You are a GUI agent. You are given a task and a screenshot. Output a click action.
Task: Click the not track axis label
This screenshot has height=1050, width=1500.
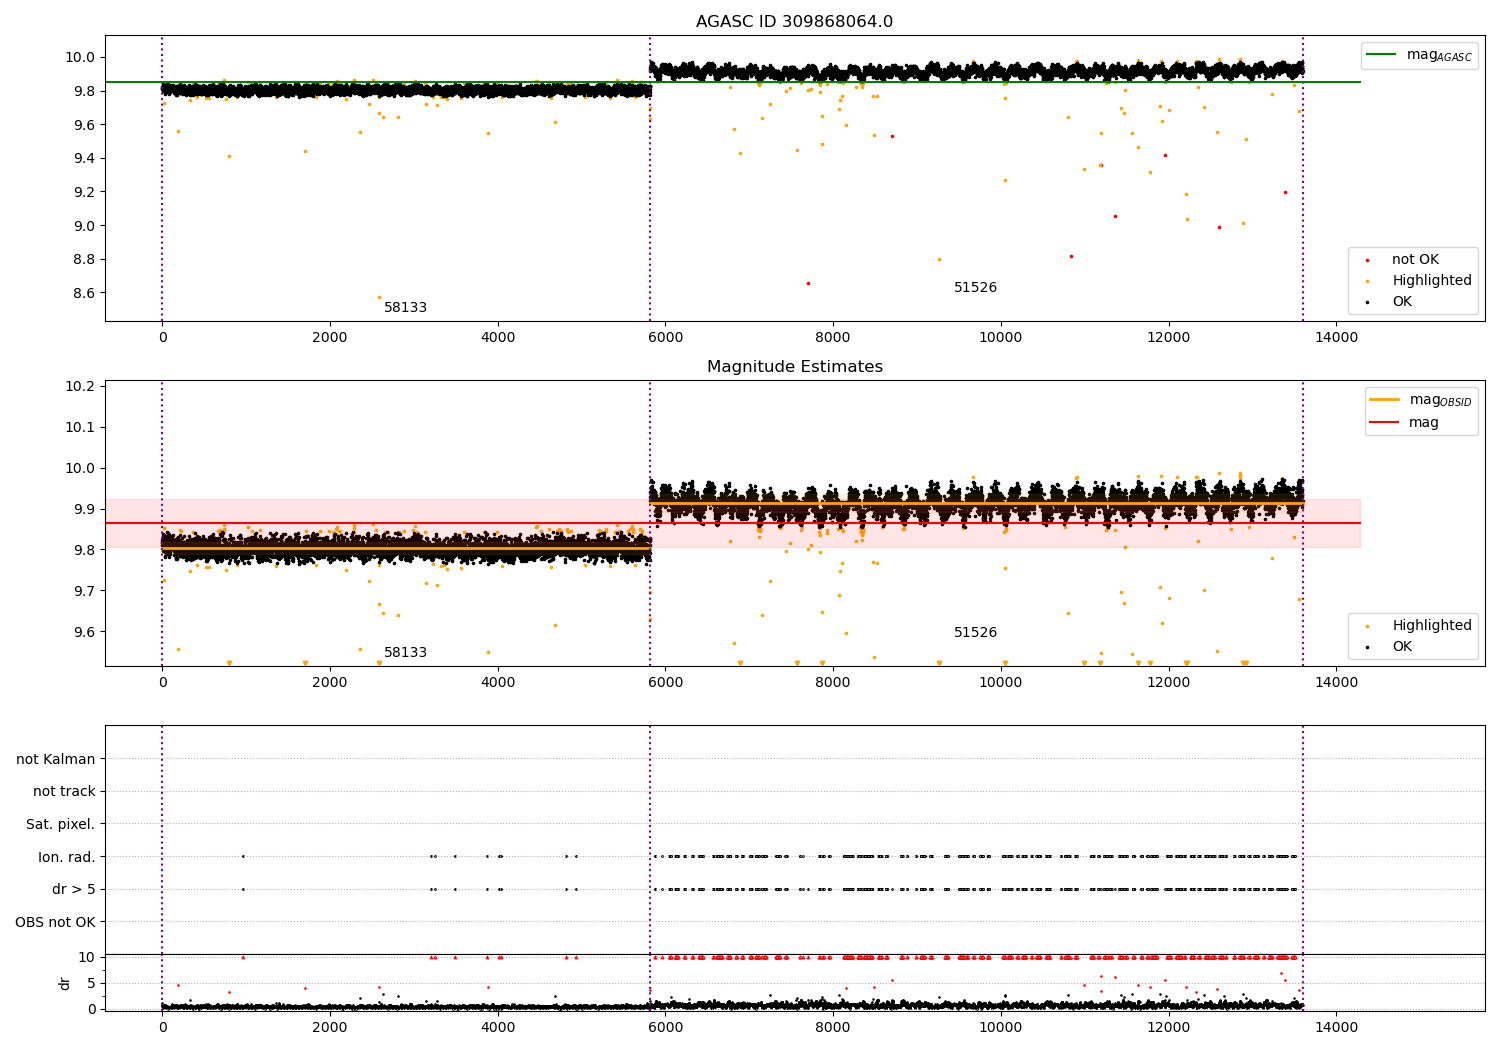coord(64,792)
